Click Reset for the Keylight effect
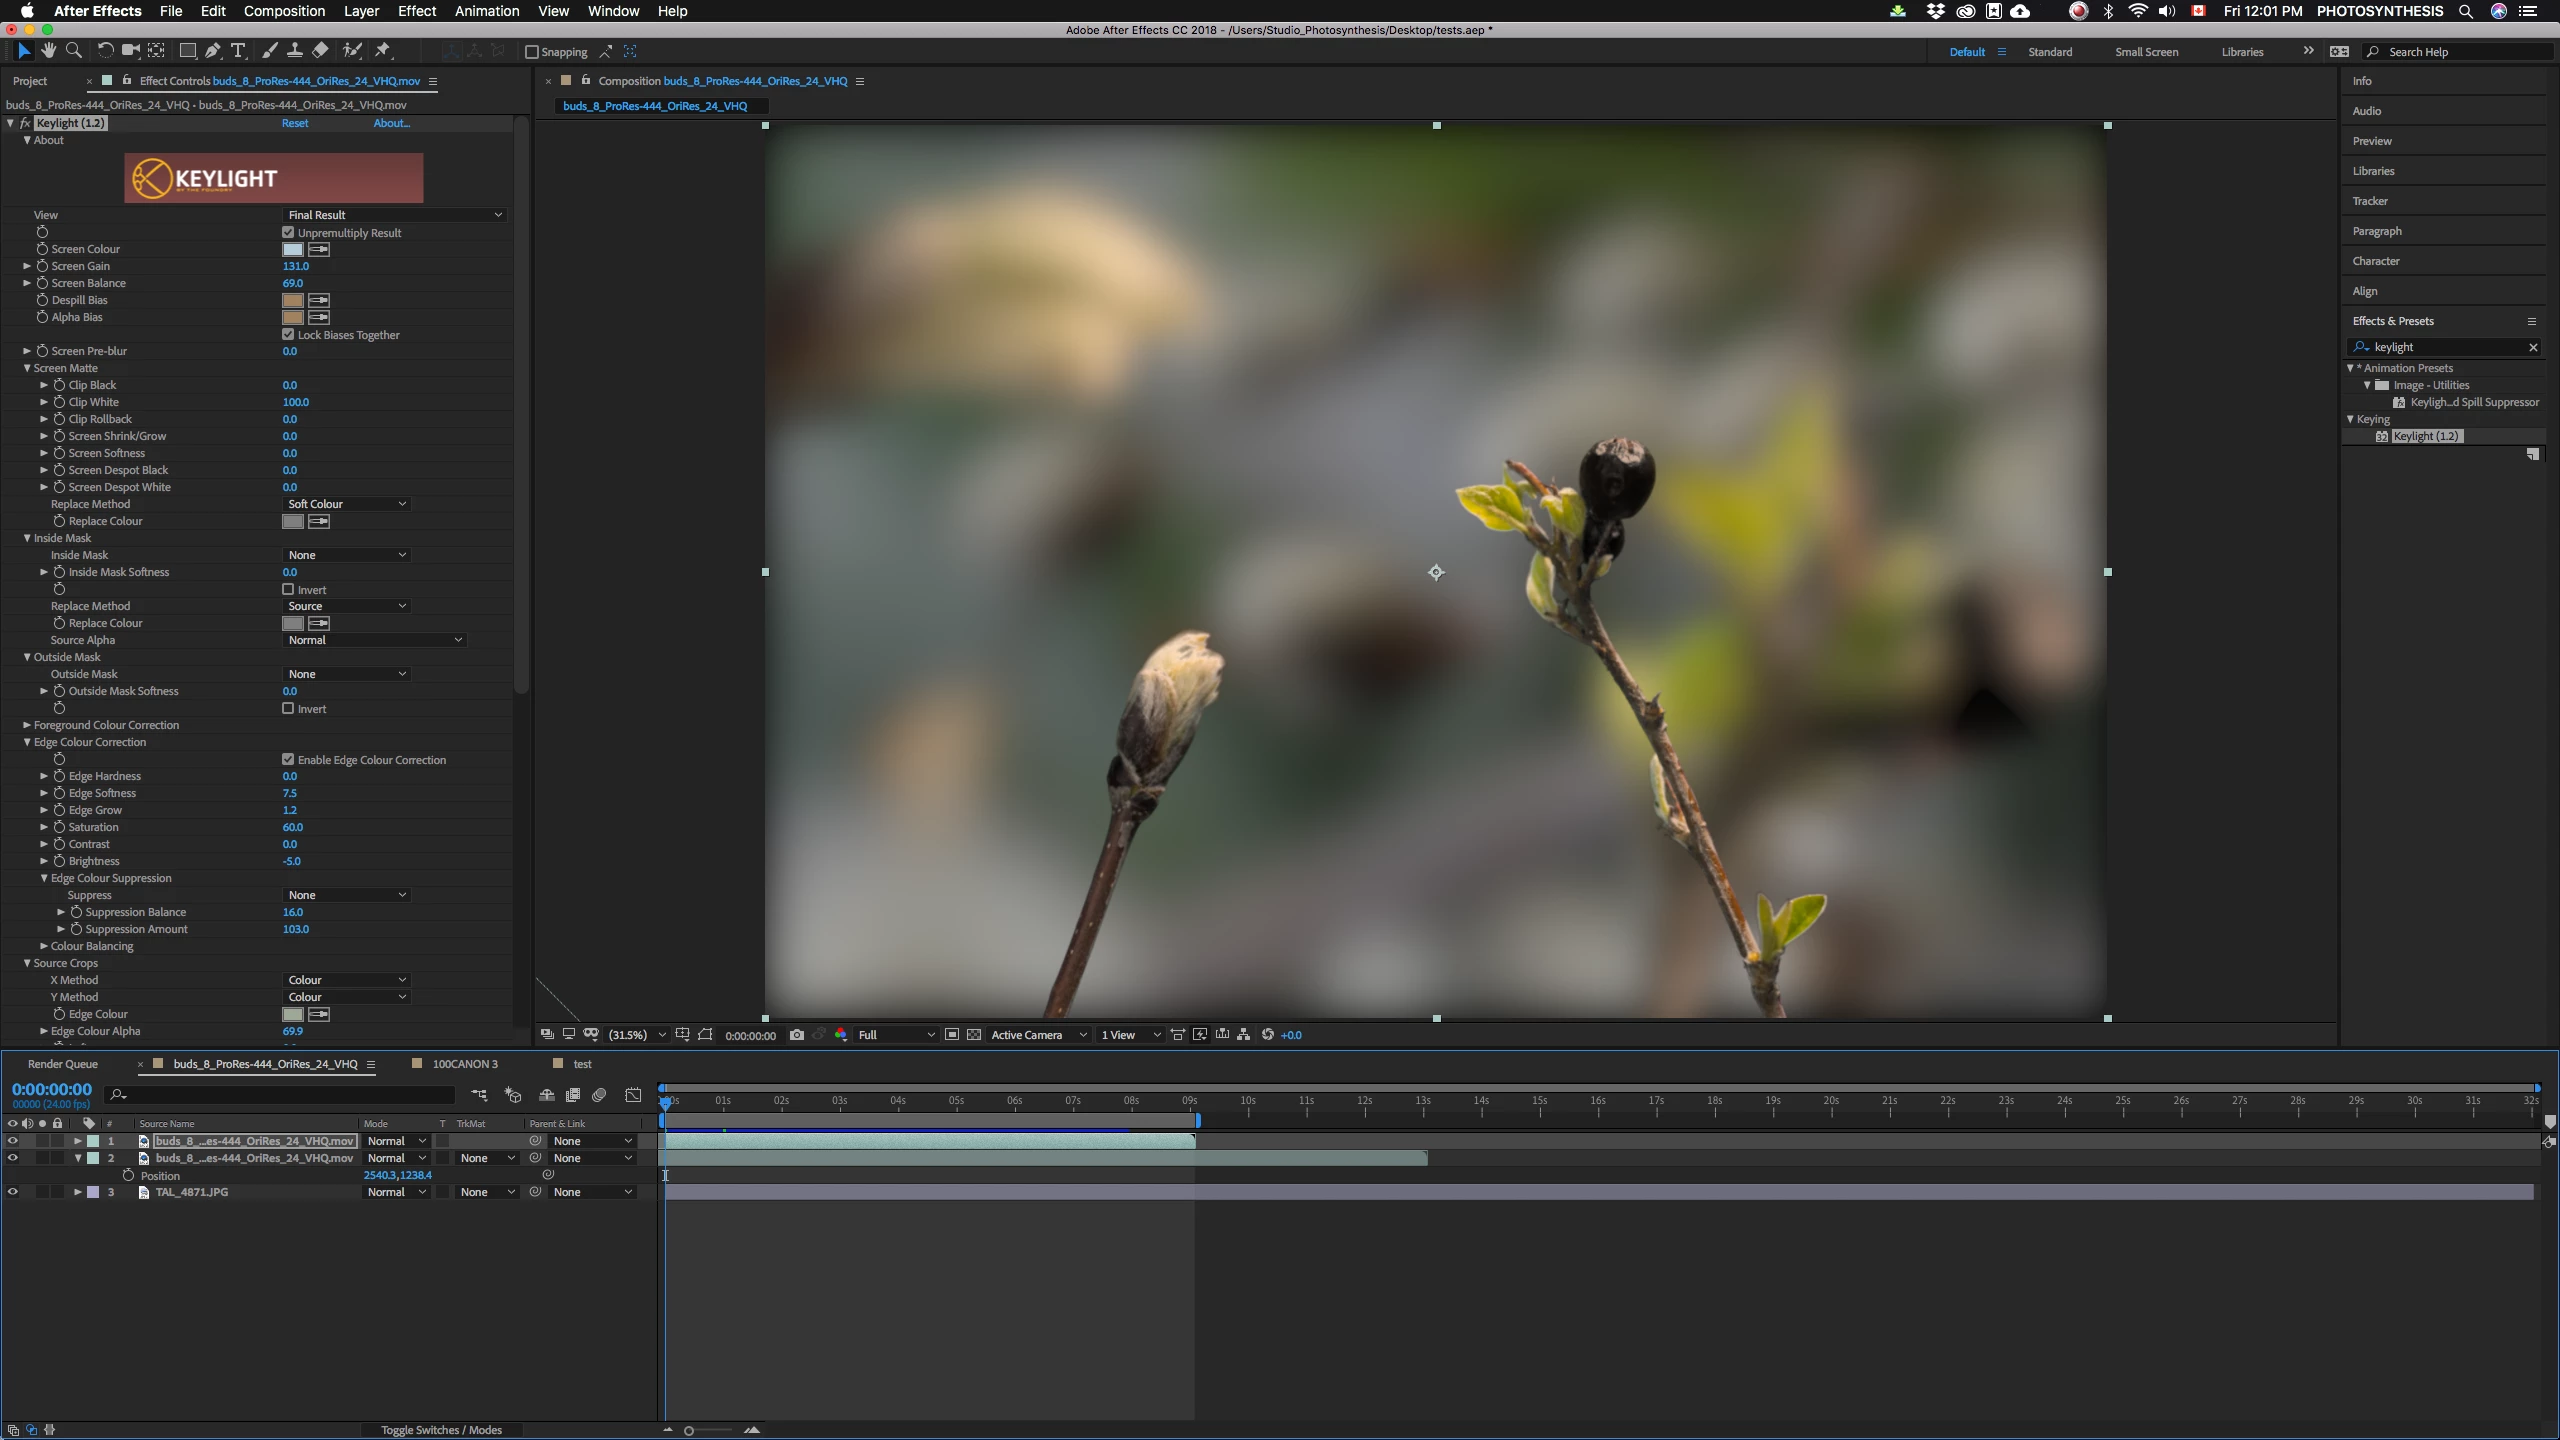Viewport: 2560px width, 1440px height. [294, 123]
